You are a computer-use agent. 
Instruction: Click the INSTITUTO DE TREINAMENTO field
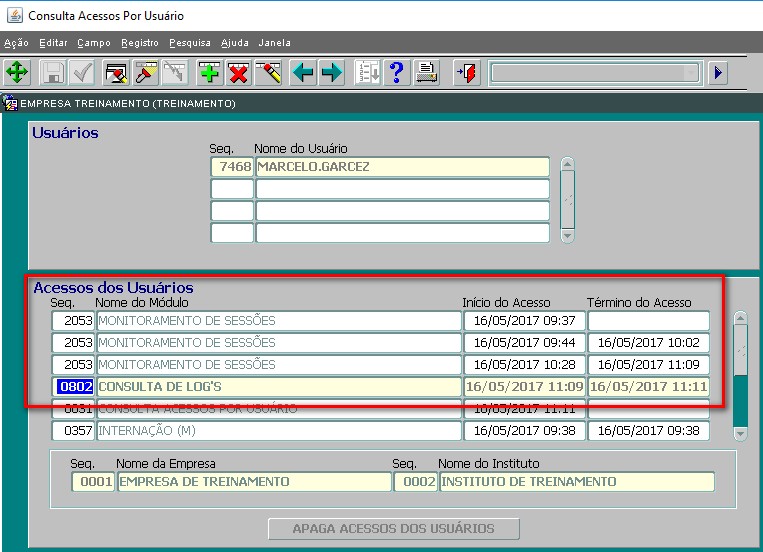click(577, 482)
